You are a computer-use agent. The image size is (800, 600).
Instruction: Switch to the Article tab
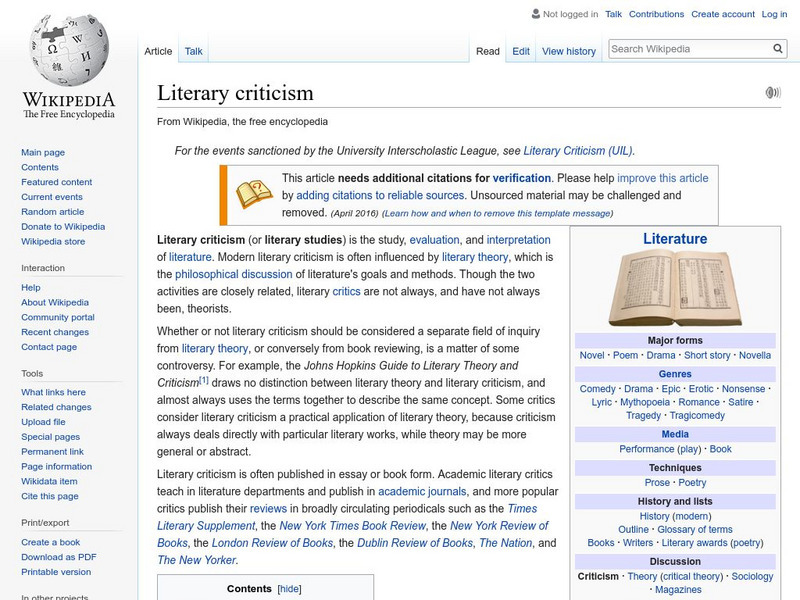coord(158,51)
